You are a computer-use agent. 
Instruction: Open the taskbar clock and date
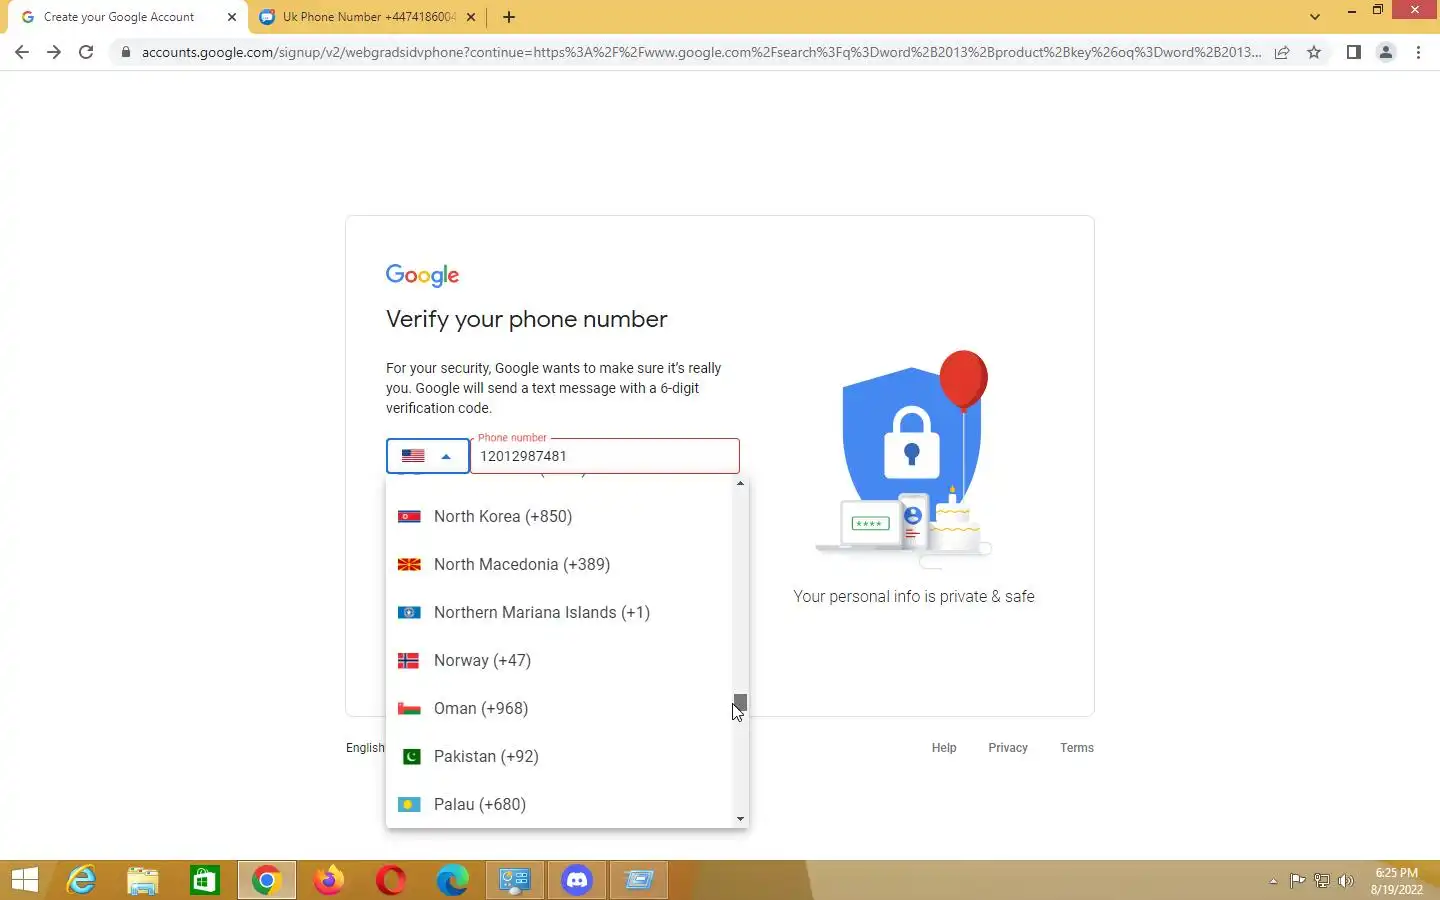pos(1396,881)
